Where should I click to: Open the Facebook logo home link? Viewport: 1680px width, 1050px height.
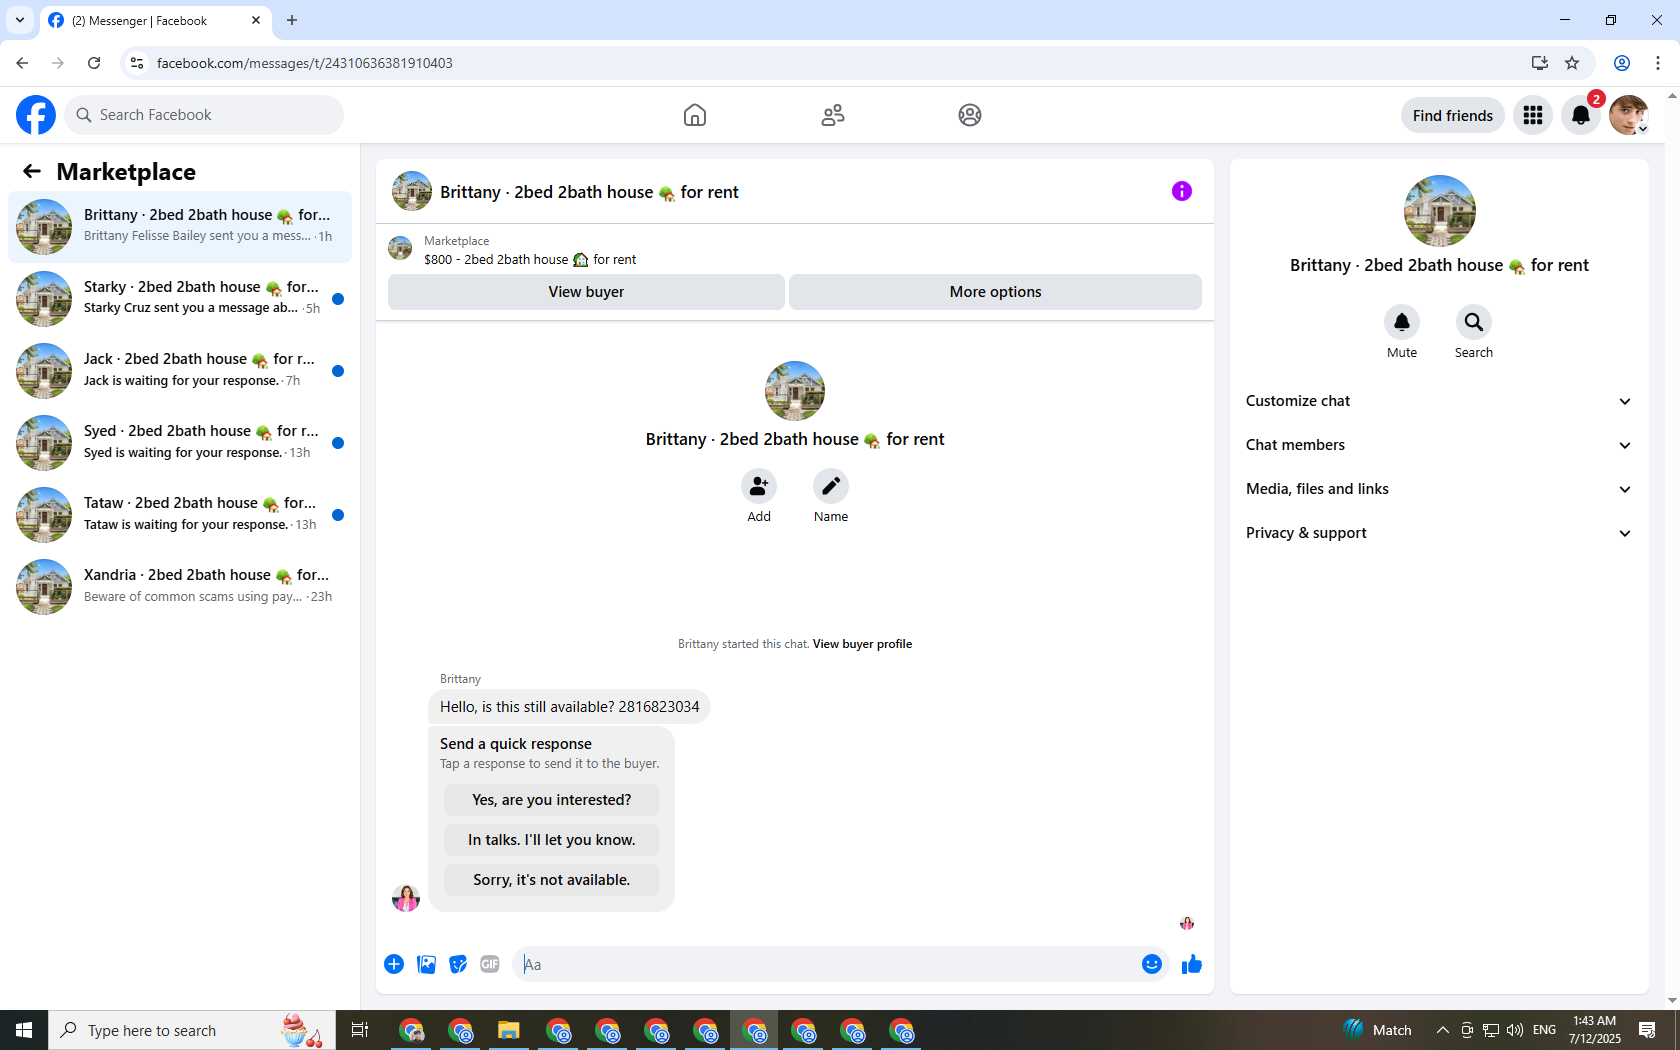[36, 115]
